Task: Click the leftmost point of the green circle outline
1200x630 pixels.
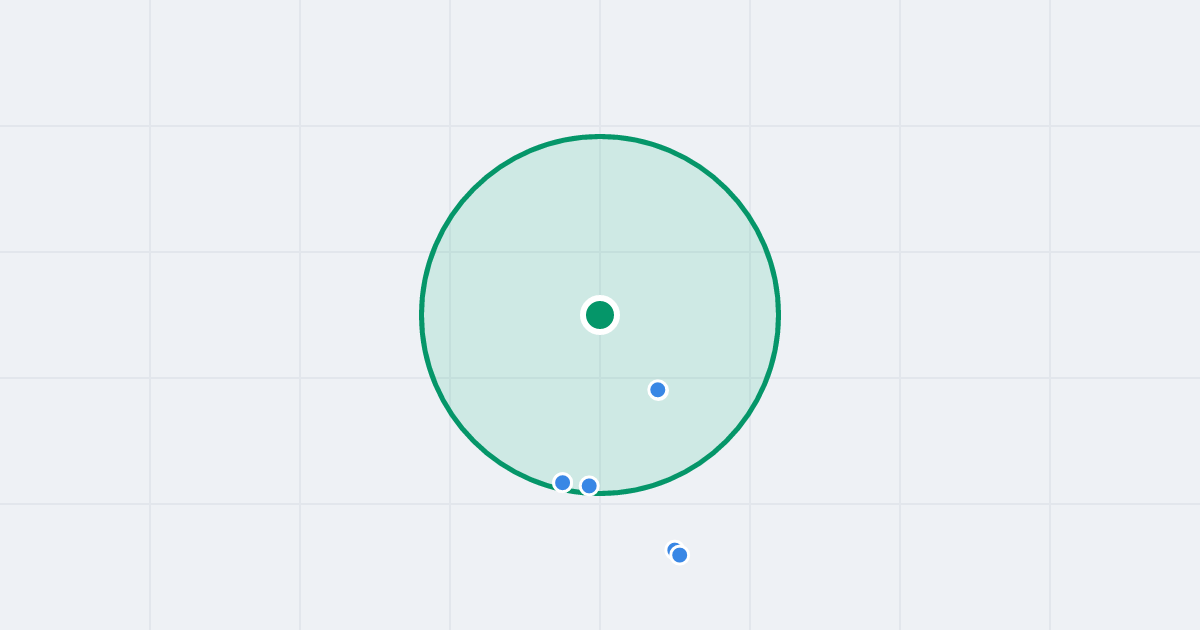Action: coord(422,315)
